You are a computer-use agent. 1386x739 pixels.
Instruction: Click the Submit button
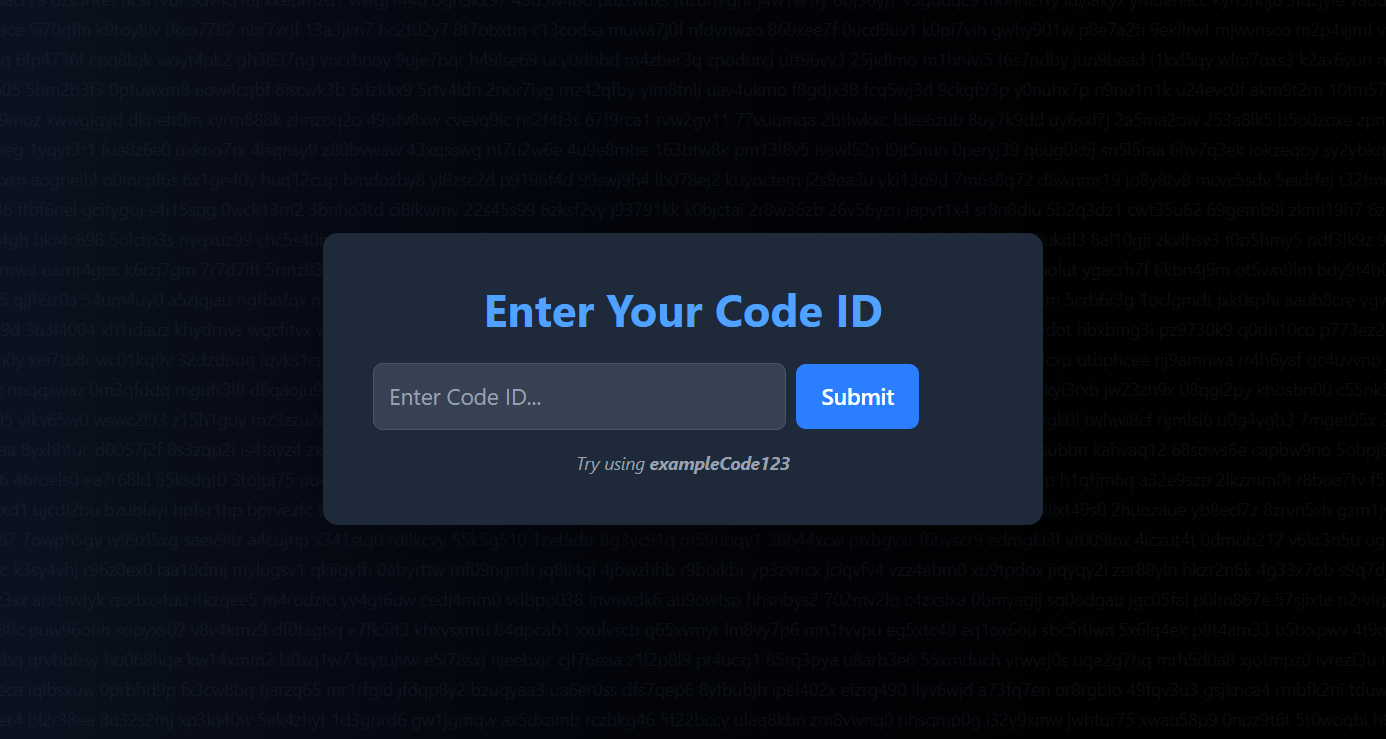pos(857,396)
